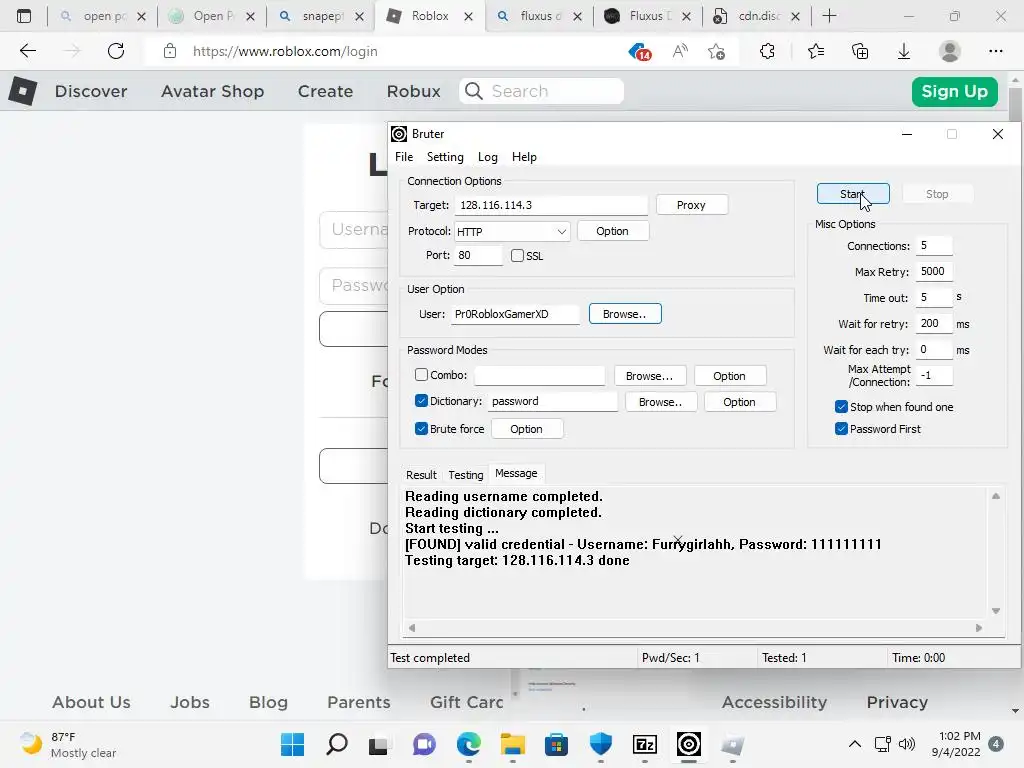Click the Stop button in Bruter

click(x=936, y=194)
